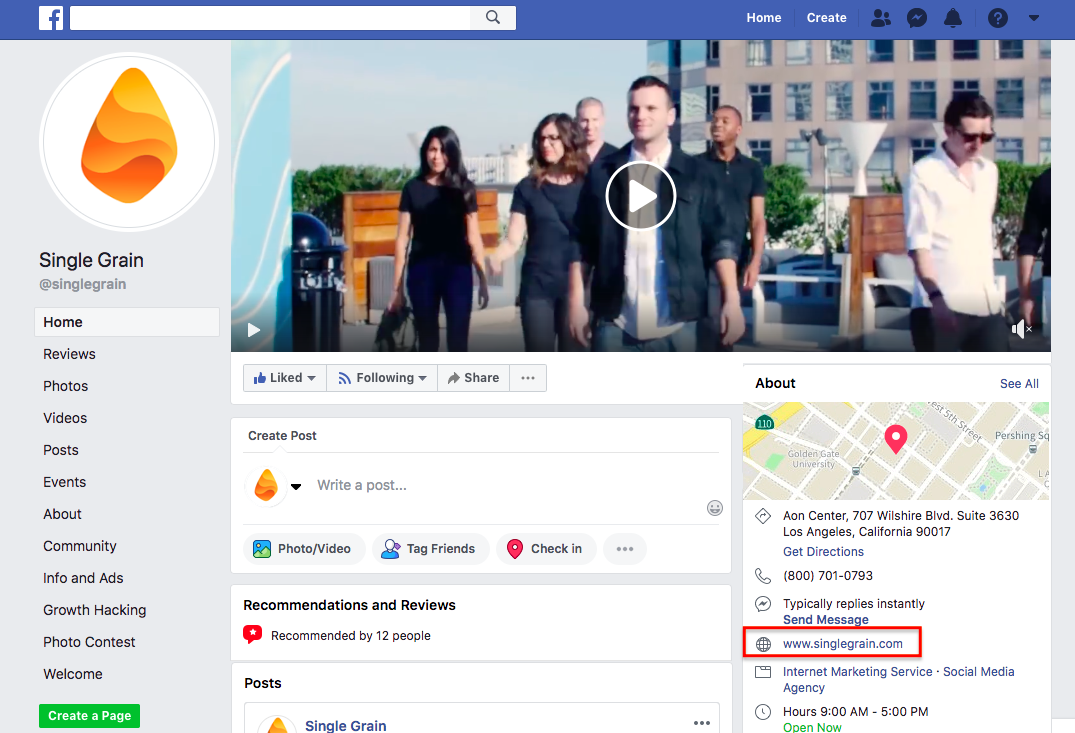
Task: Open the ellipsis menu on Single Grain post
Action: pyautogui.click(x=701, y=723)
